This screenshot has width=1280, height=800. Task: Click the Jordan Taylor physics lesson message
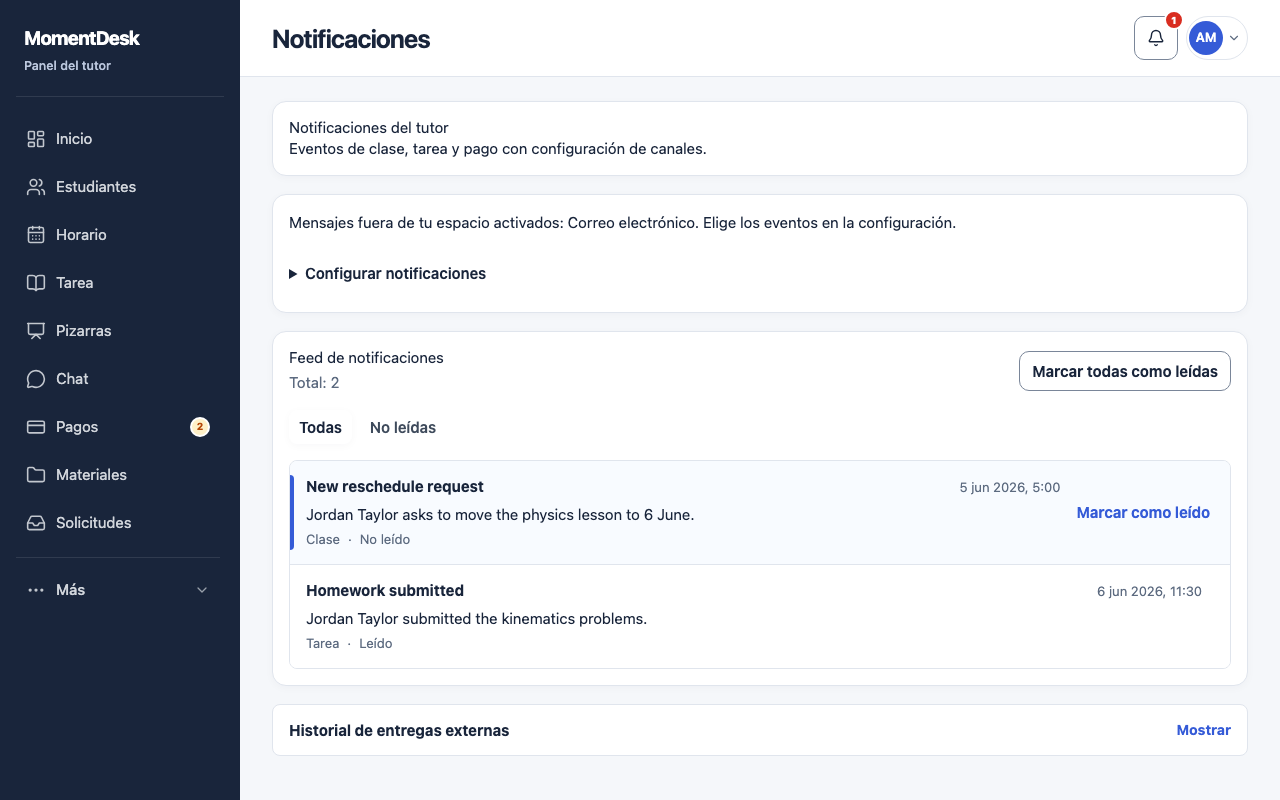[x=500, y=515]
